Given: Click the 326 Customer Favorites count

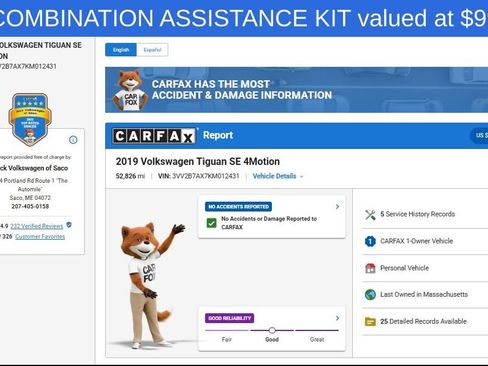Looking at the screenshot, I should tap(7, 237).
